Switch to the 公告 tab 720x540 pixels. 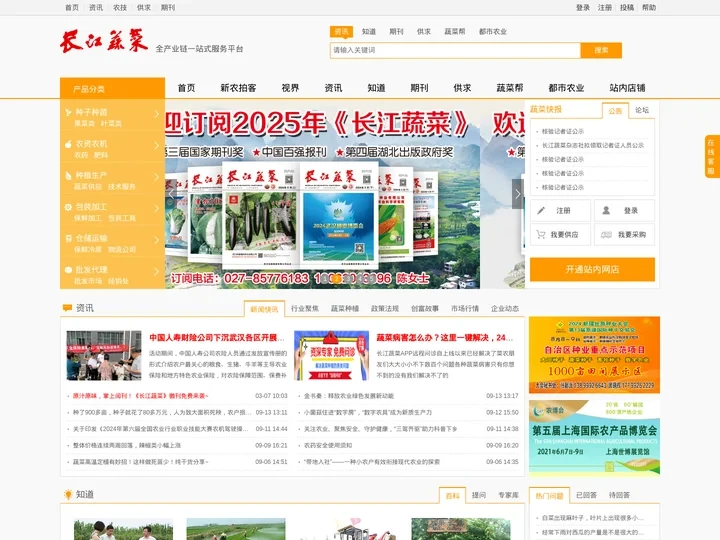[x=615, y=111]
